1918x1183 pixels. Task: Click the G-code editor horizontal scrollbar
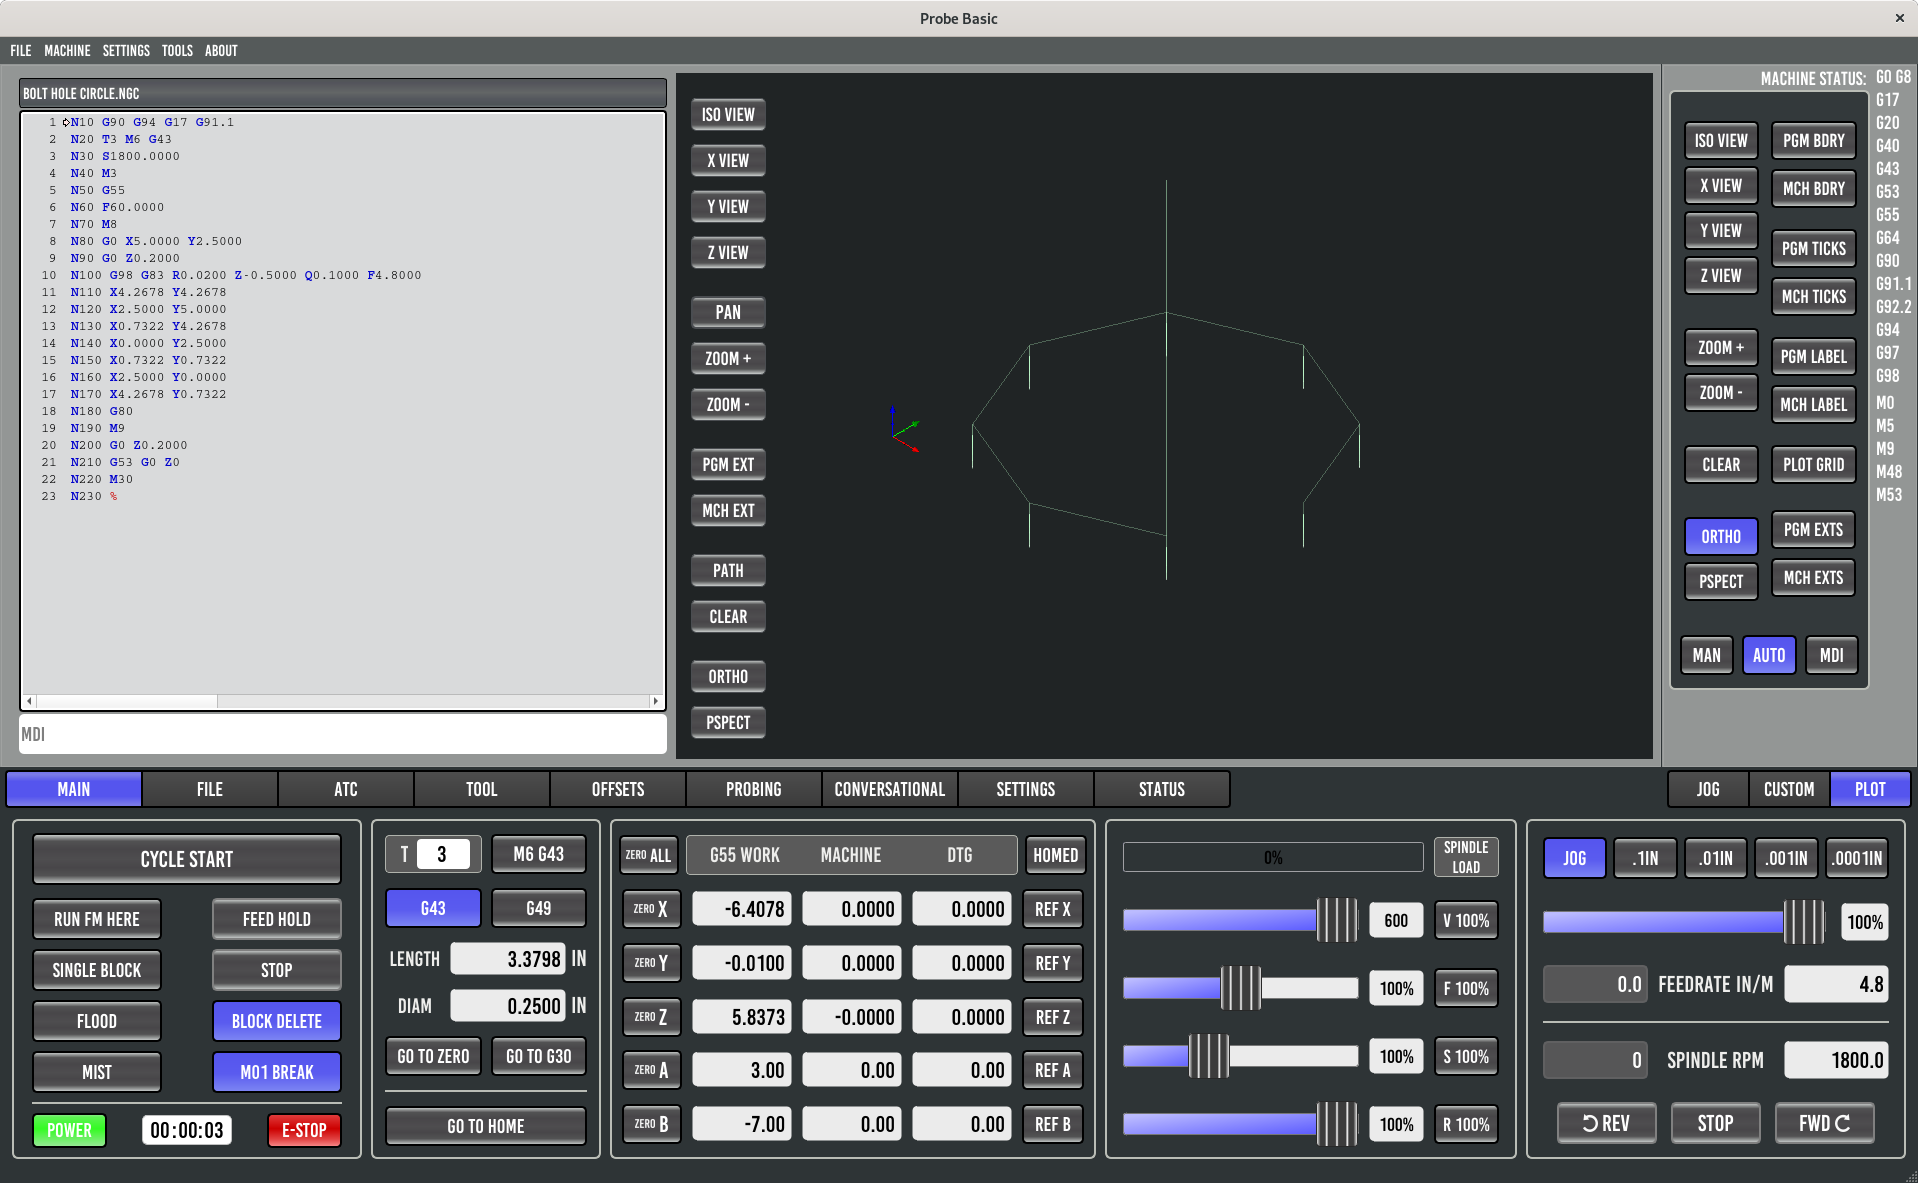[343, 701]
